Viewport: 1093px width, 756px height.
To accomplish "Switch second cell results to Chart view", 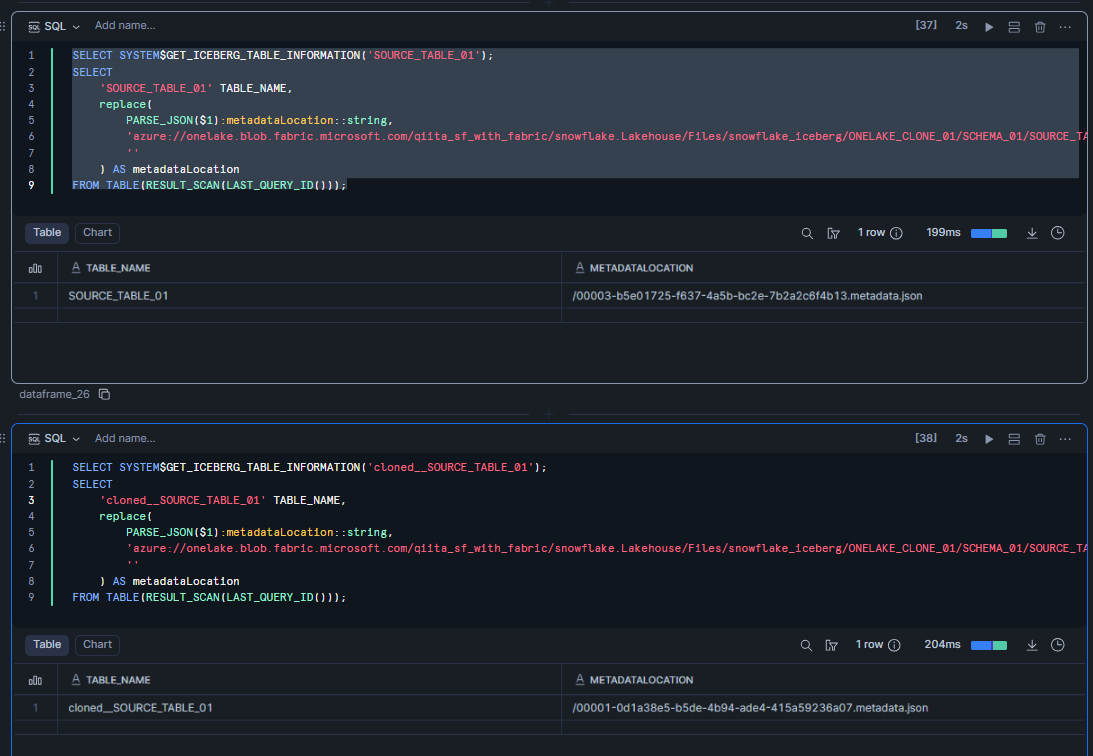I will tap(97, 644).
